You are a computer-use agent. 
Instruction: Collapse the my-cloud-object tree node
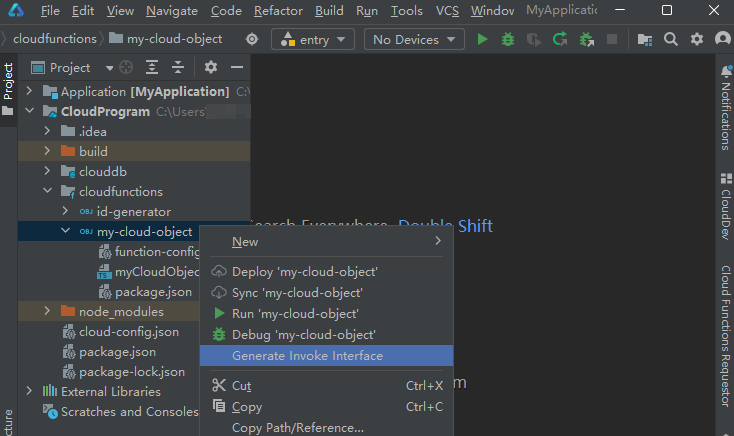pos(65,231)
